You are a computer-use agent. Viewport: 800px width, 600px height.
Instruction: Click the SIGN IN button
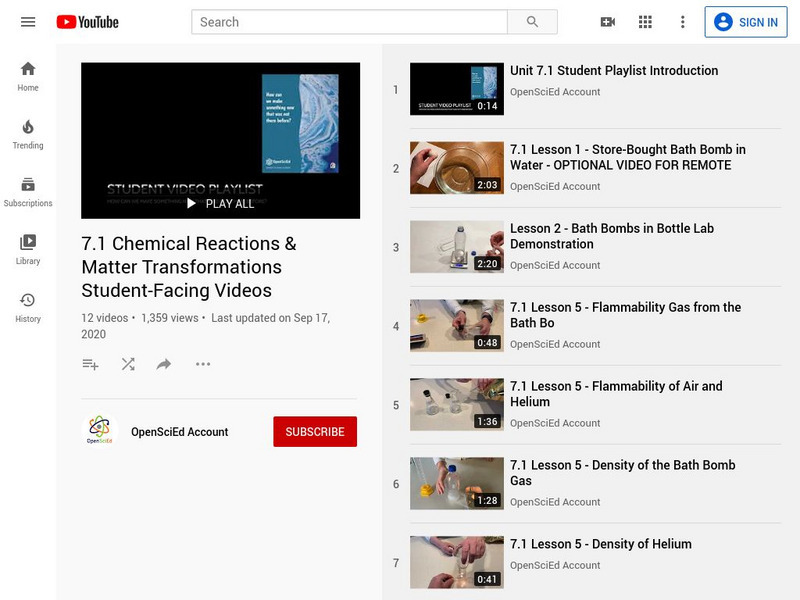click(x=747, y=21)
